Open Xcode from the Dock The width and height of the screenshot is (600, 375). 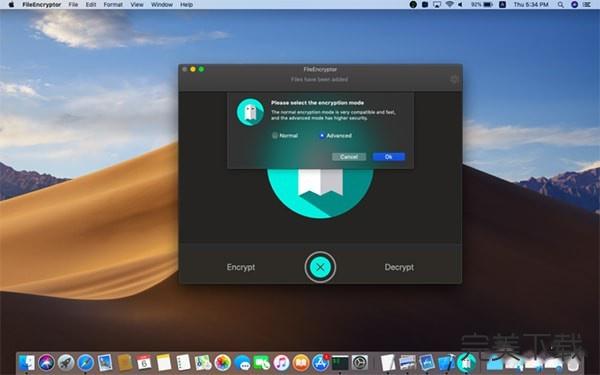tap(446, 362)
